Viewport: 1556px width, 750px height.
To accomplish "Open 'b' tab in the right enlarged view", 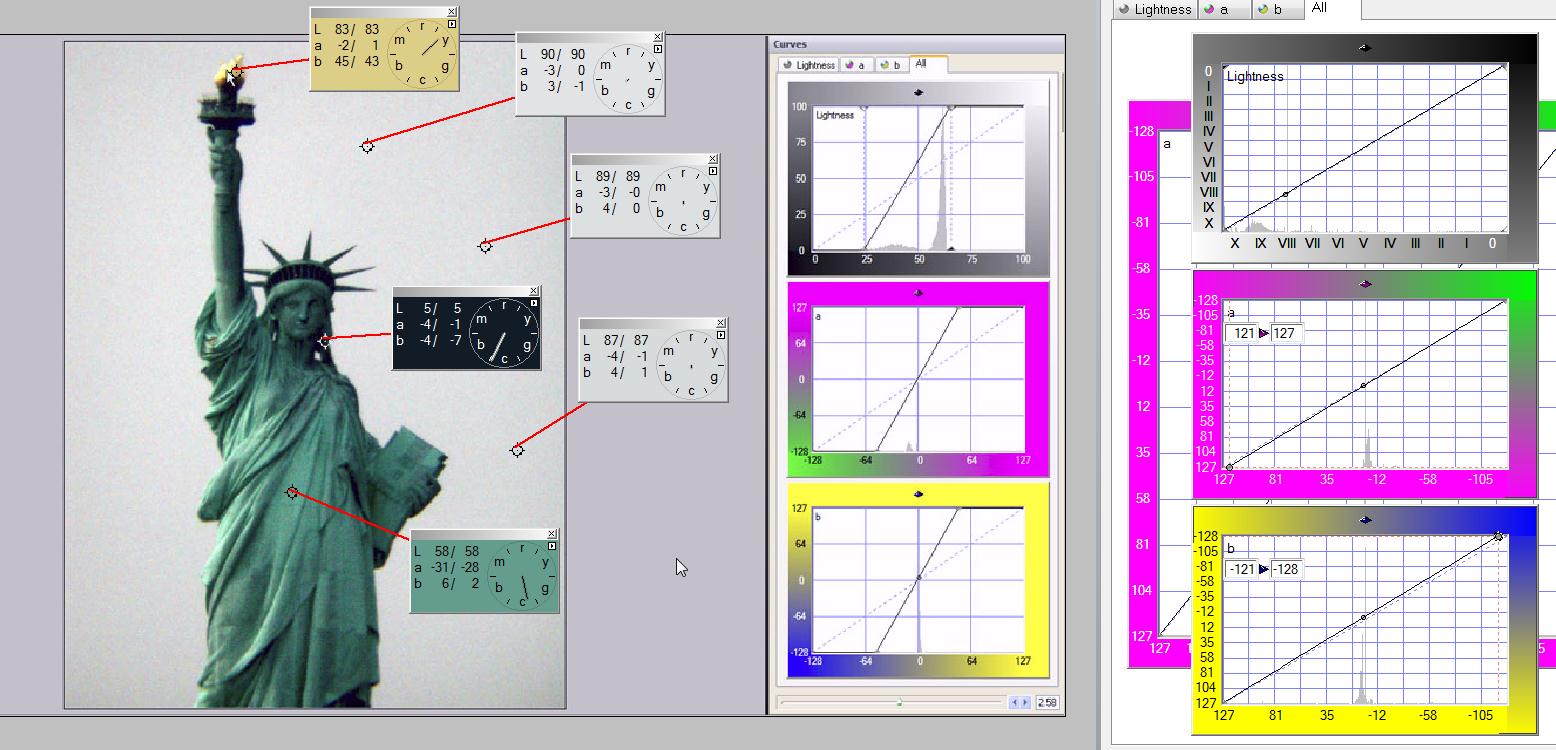I will click(1278, 9).
